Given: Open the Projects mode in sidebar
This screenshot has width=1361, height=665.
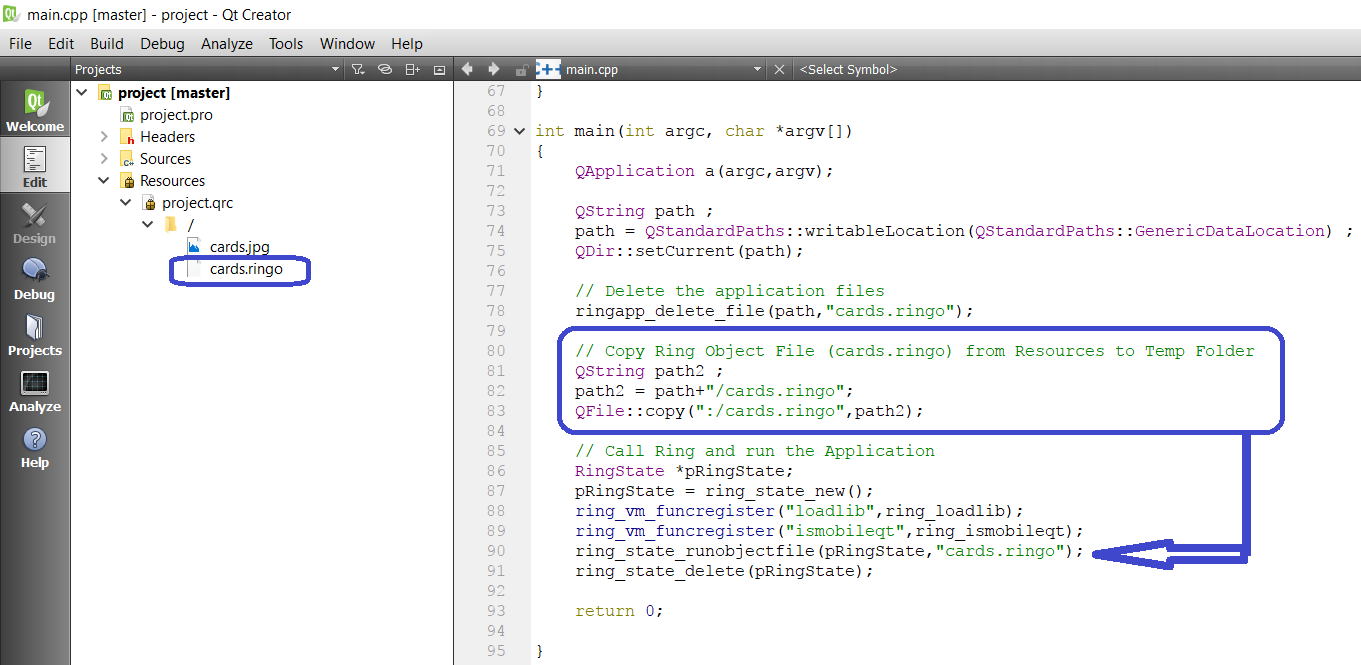Looking at the screenshot, I should (35, 334).
